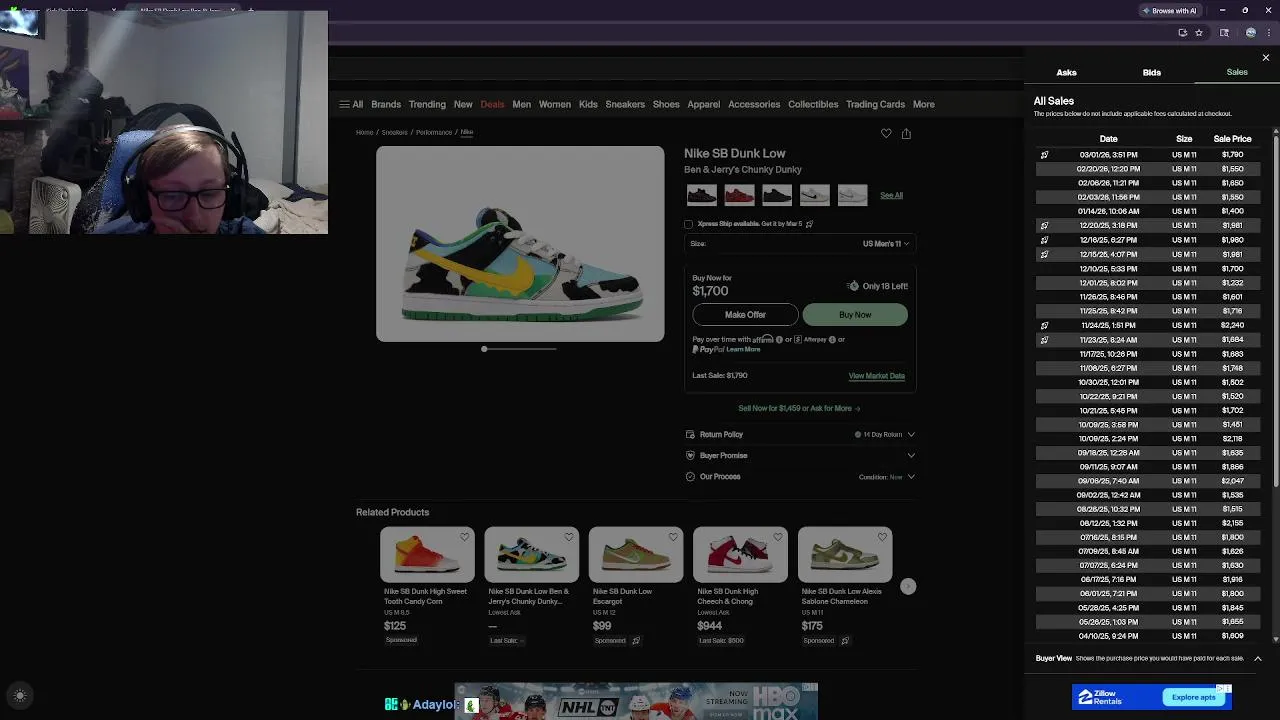Click Xpress icon on 11/23/25 sale row
The image size is (1280, 720).
pos(1044,340)
